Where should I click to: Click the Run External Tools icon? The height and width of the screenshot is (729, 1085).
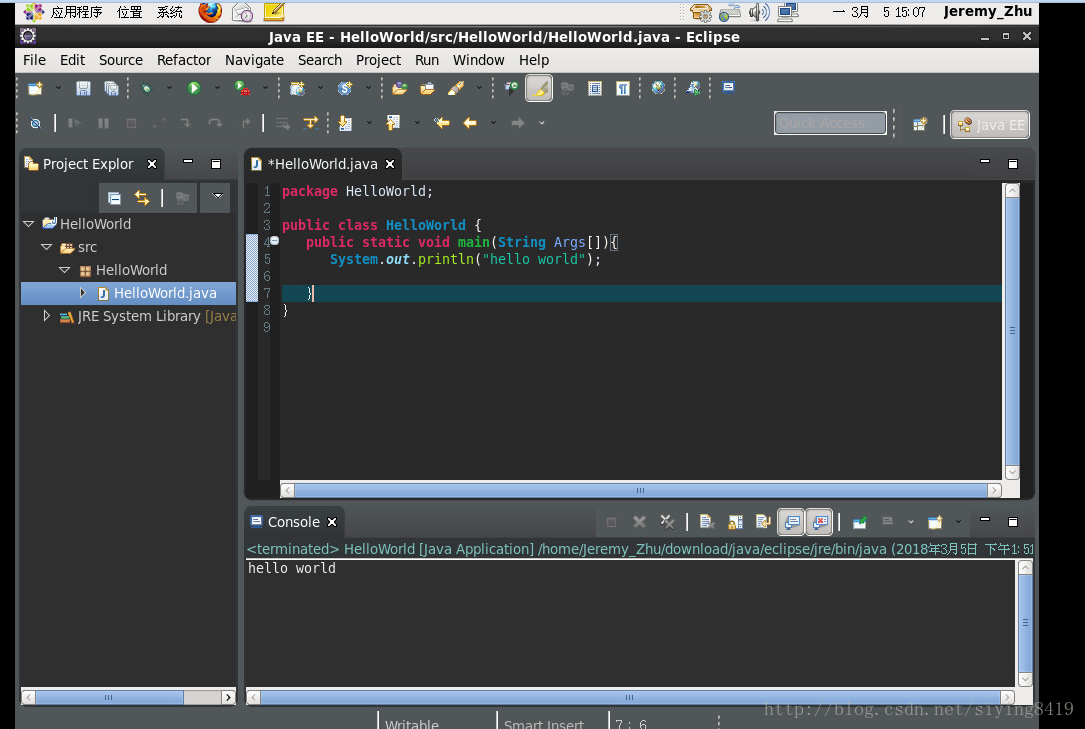[242, 89]
